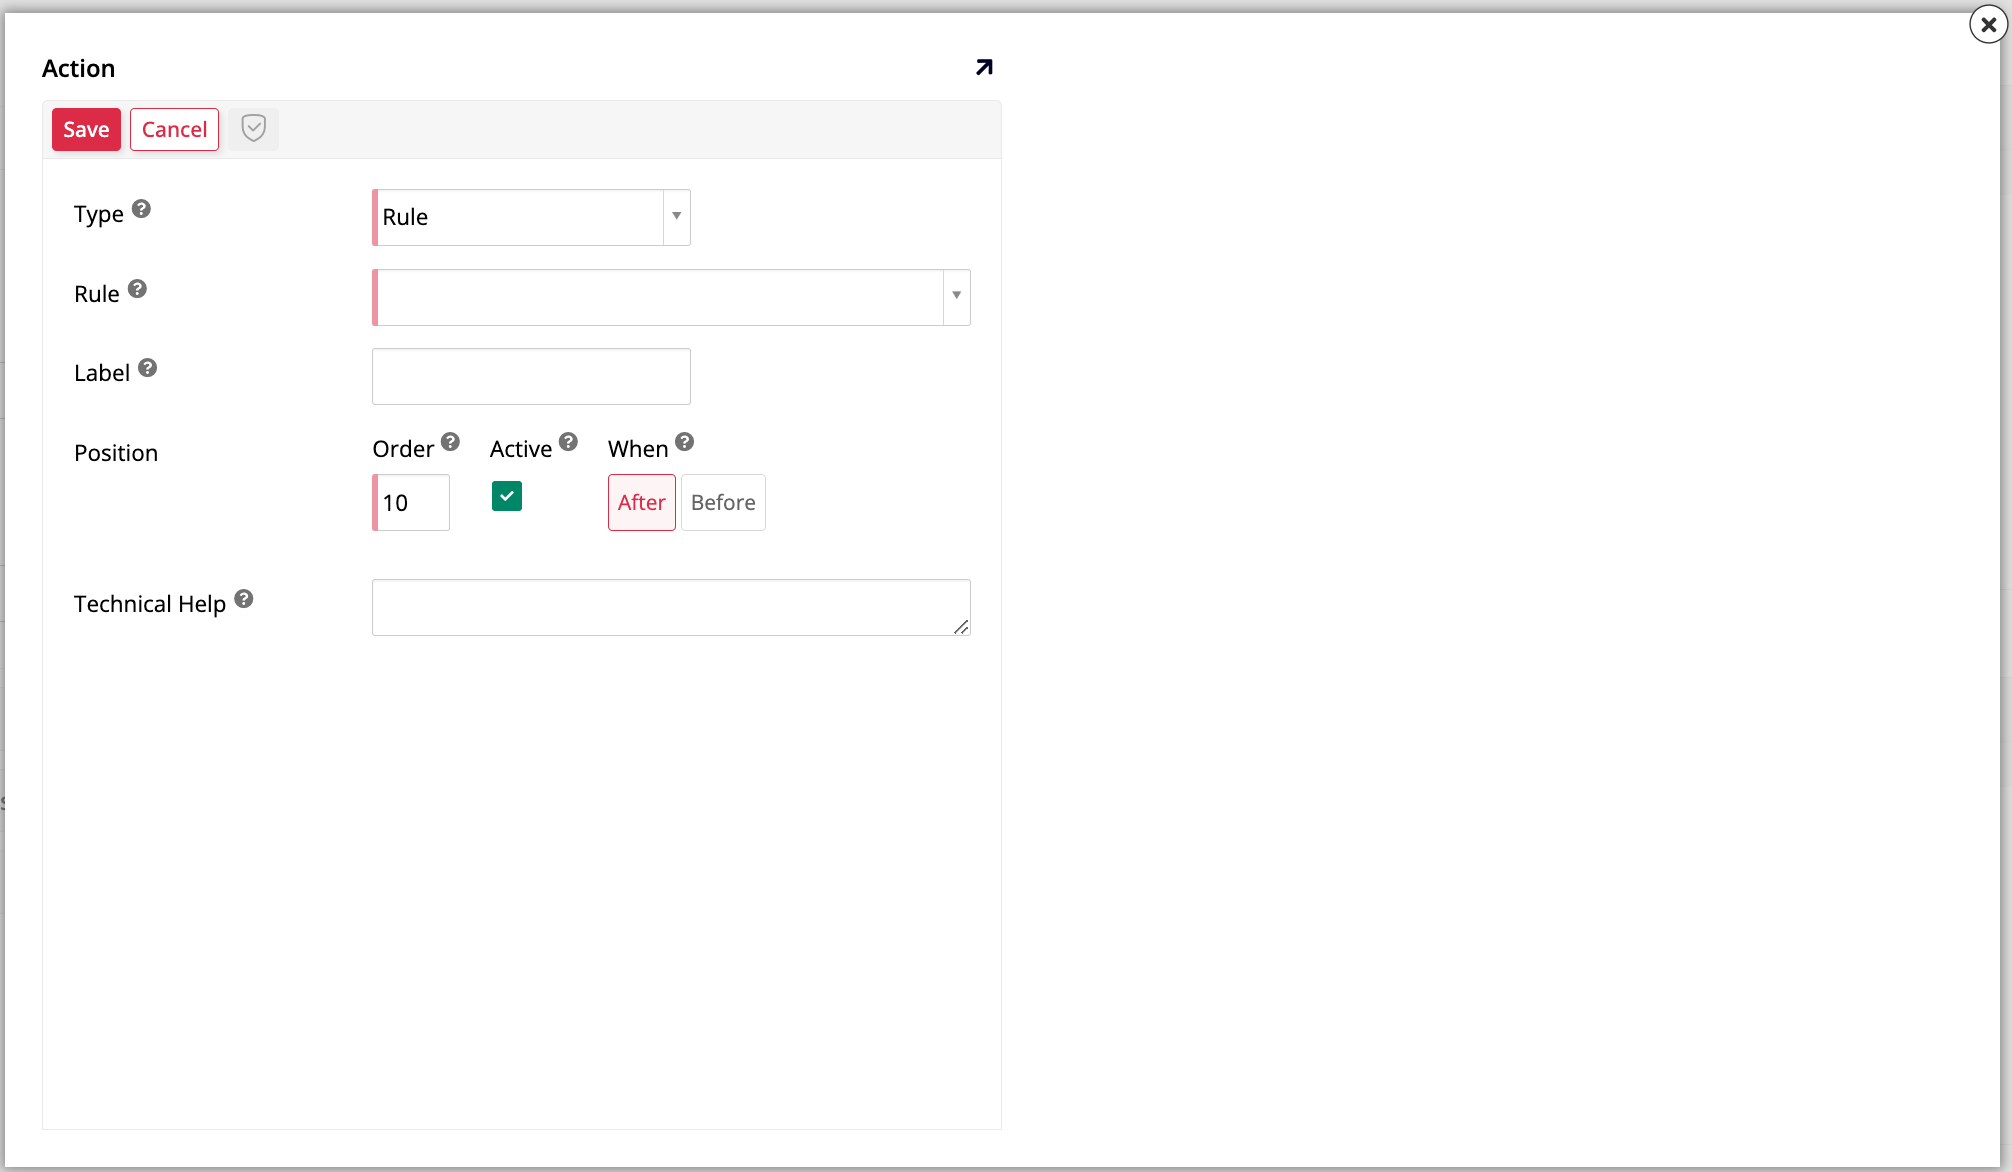The height and width of the screenshot is (1172, 2012).
Task: Cancel editing the Action
Action: point(174,129)
